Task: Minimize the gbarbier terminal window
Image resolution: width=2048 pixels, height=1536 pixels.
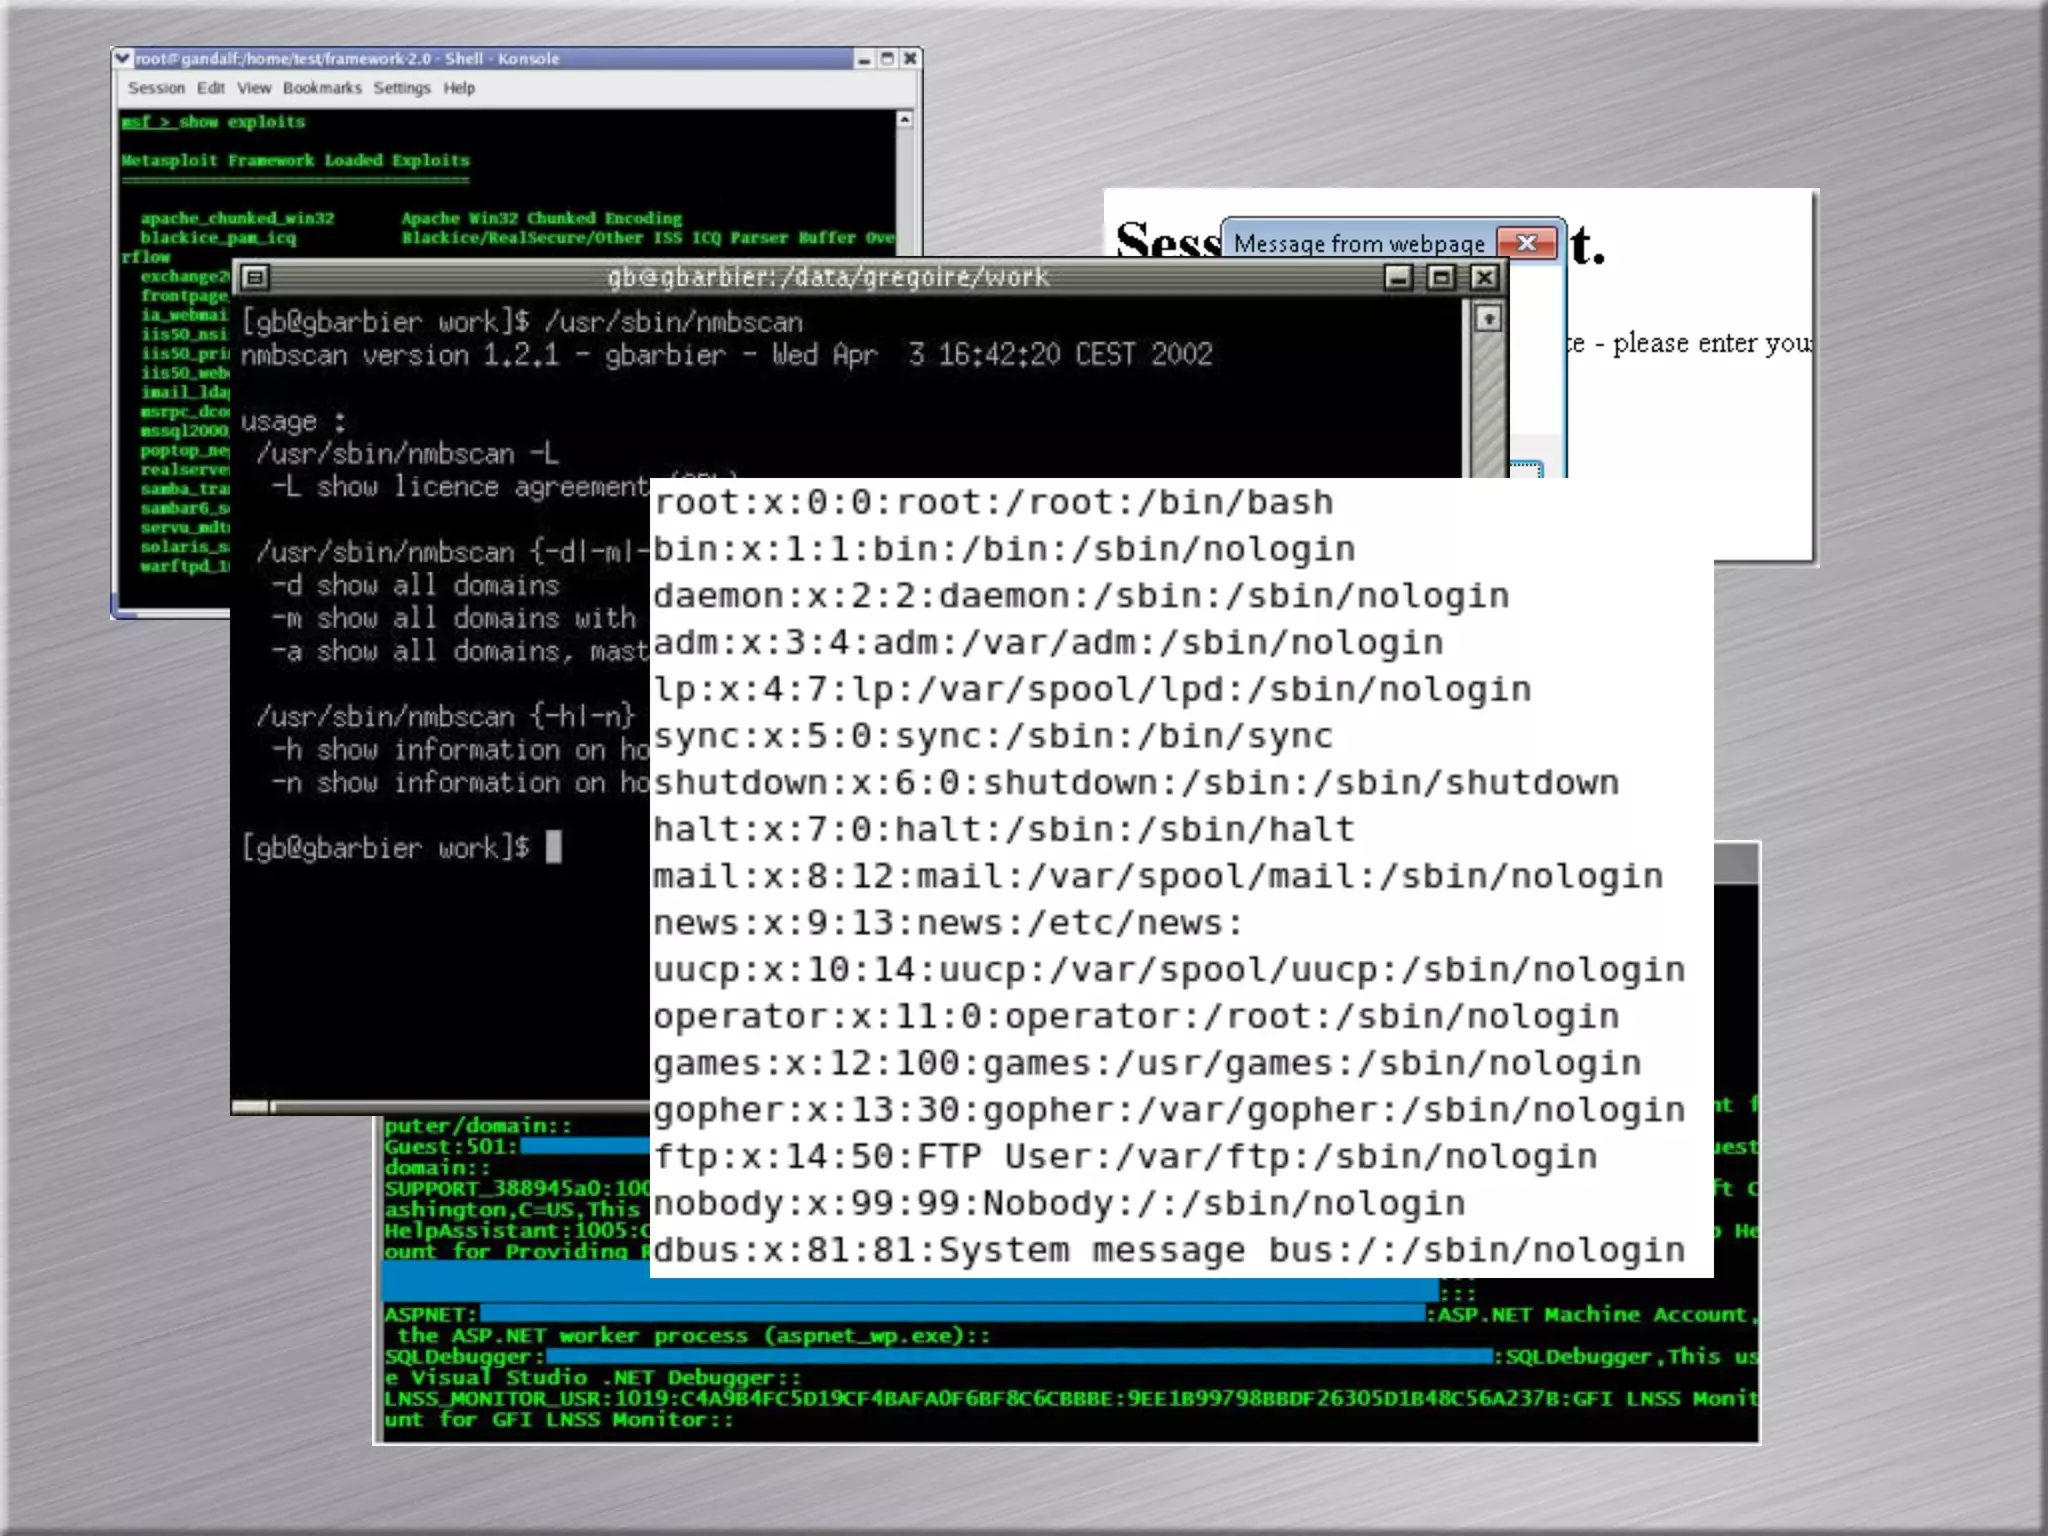Action: pyautogui.click(x=1399, y=277)
